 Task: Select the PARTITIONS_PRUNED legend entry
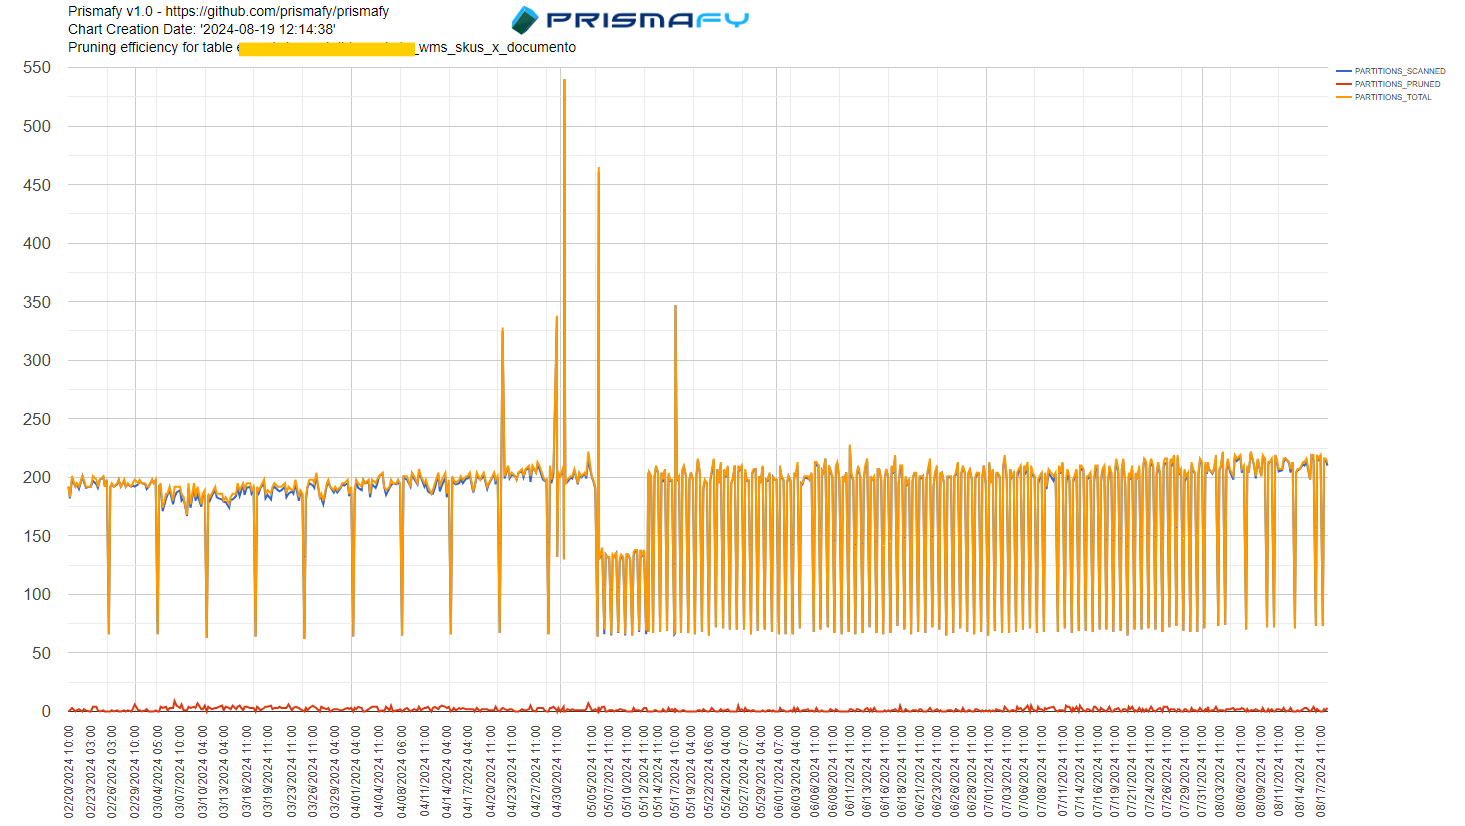[x=1388, y=84]
